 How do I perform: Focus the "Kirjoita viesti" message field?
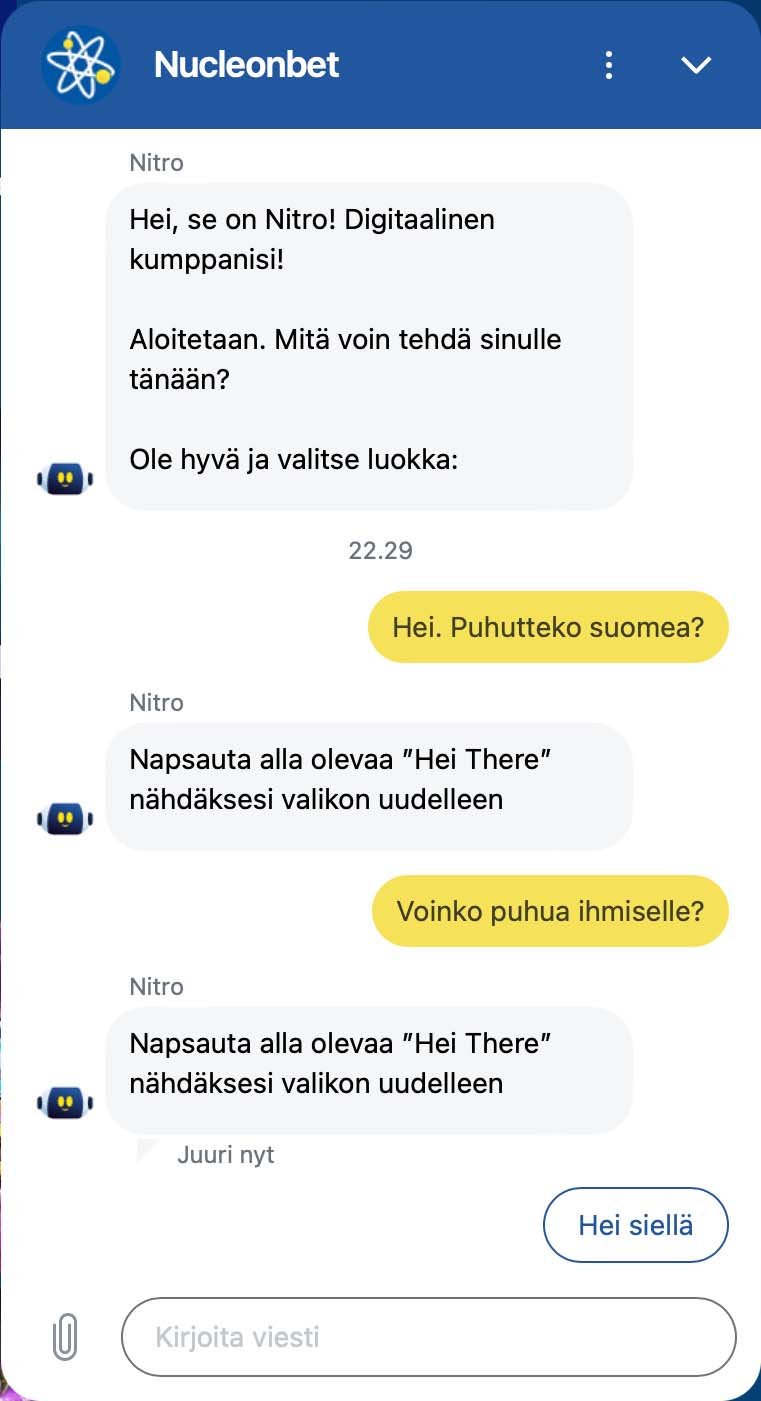[x=428, y=1337]
